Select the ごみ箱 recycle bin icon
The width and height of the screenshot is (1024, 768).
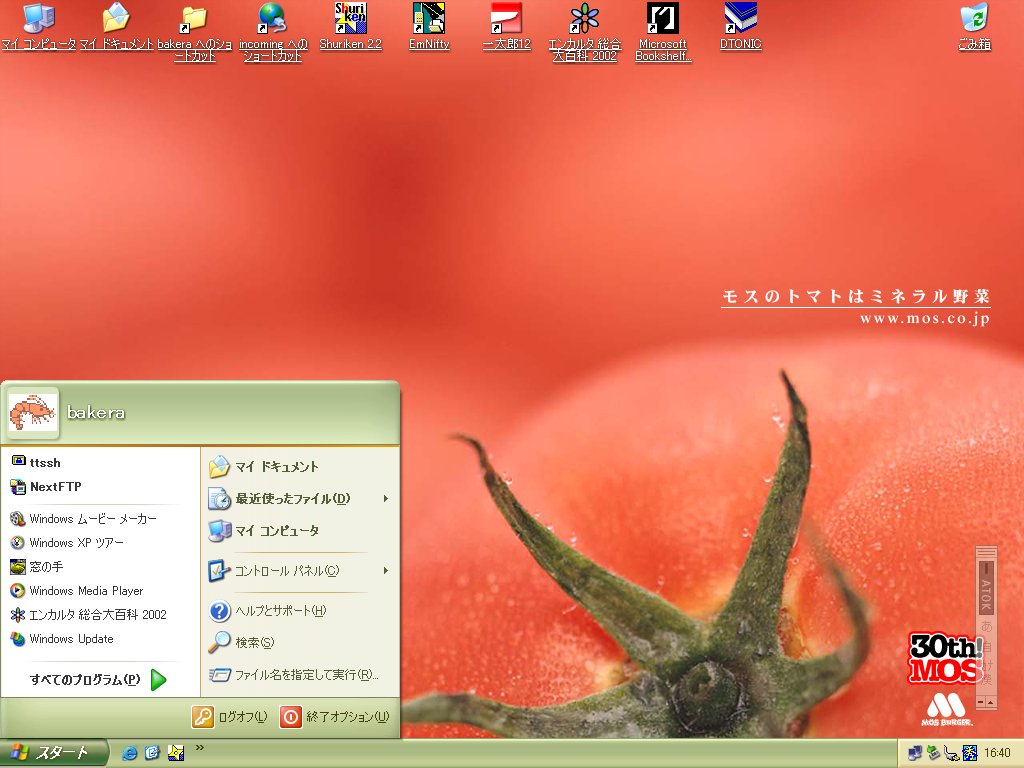pyautogui.click(x=974, y=18)
